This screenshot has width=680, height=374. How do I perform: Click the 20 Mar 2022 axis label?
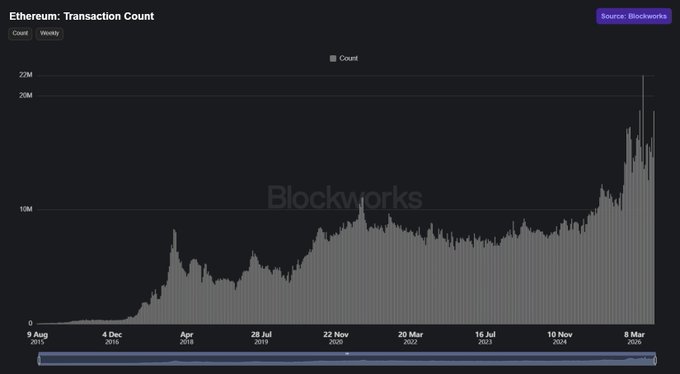[x=410, y=338]
